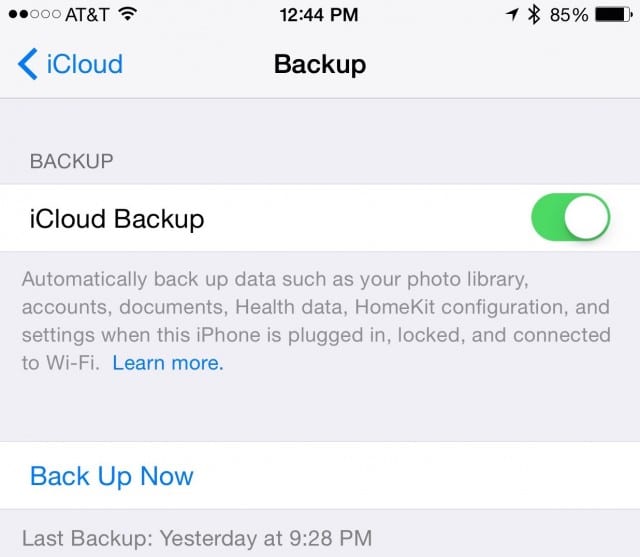The image size is (640, 557).
Task: Tap the Bluetooth status icon
Action: [534, 15]
